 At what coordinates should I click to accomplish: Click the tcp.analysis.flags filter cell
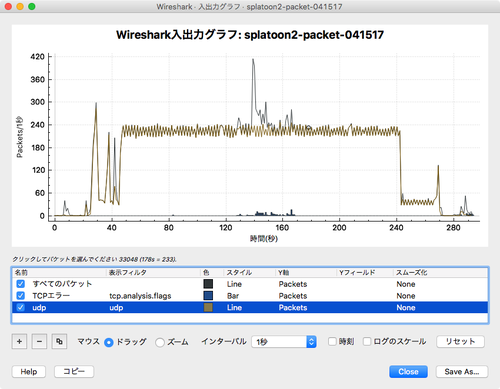tap(140, 296)
